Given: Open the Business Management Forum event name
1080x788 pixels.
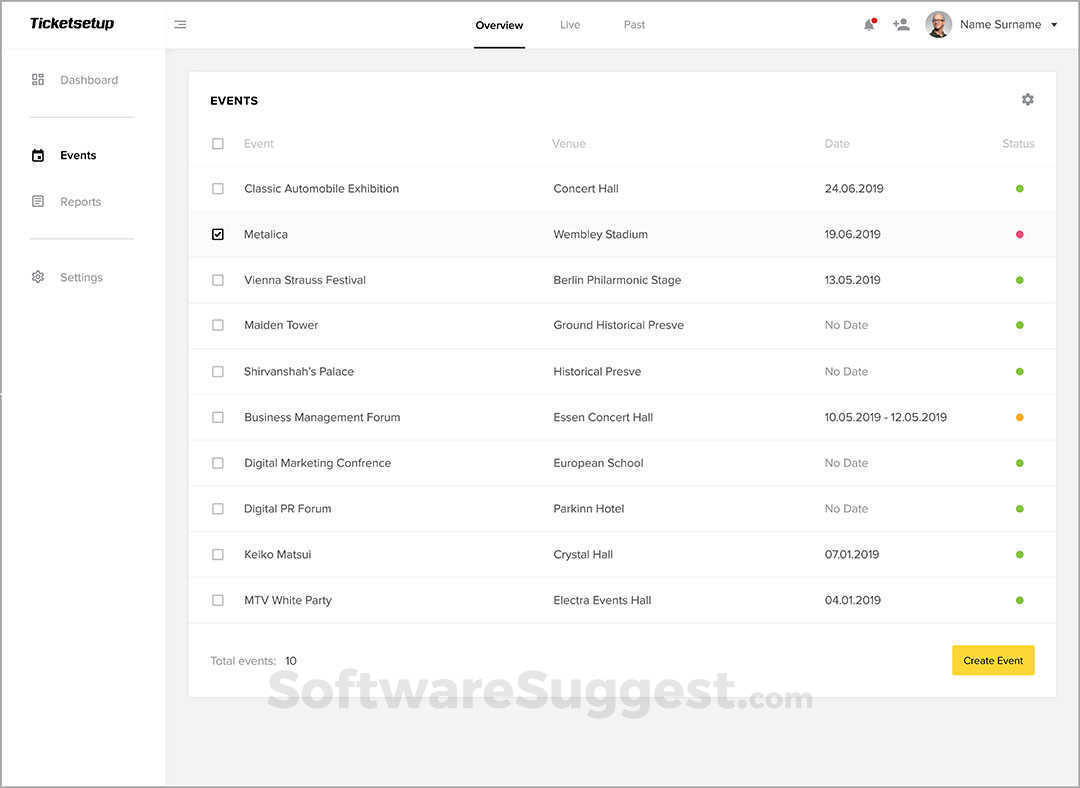Looking at the screenshot, I should (322, 417).
